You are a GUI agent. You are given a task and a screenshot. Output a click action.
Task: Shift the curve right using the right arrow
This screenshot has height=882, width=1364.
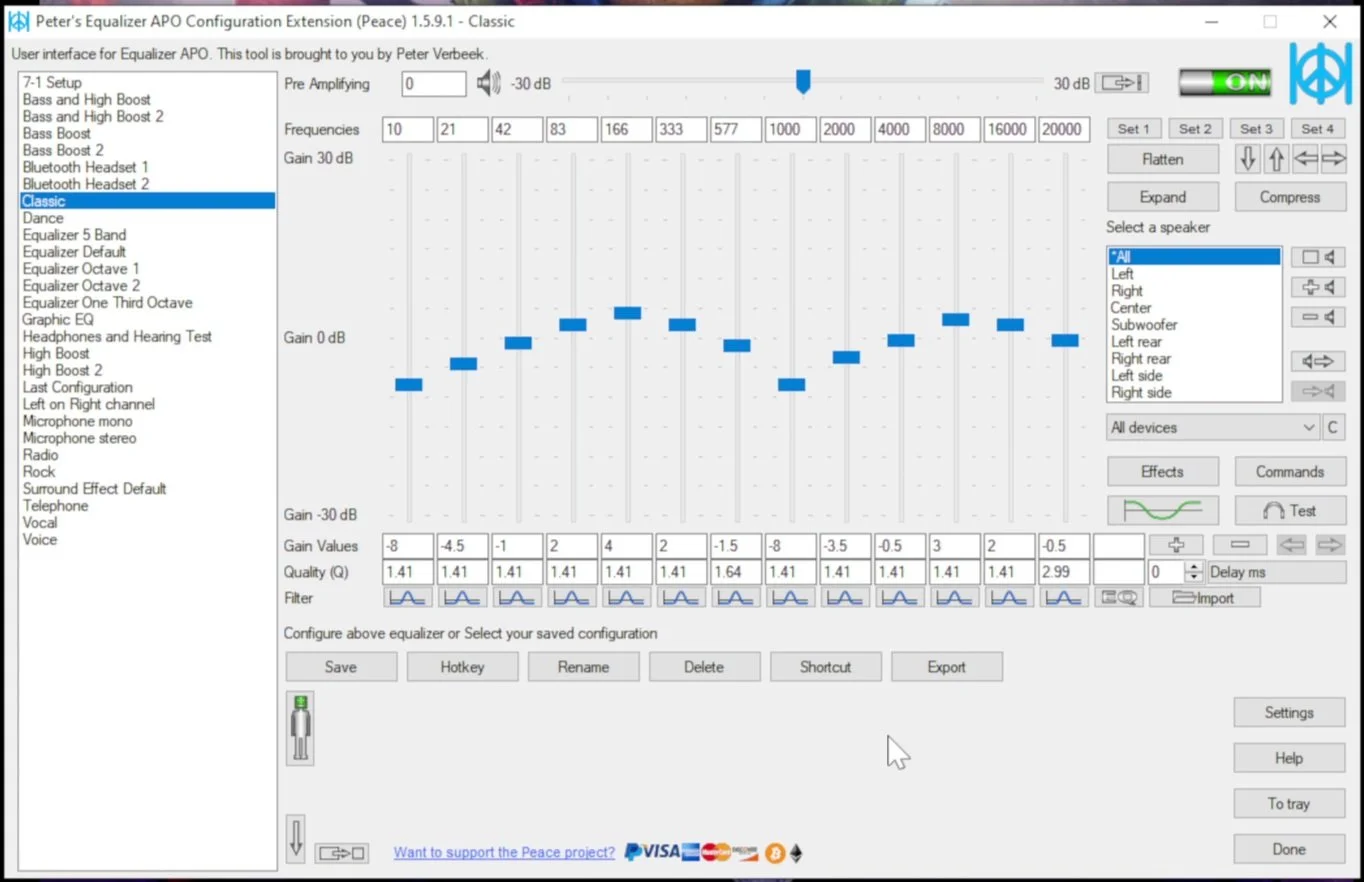click(x=1334, y=159)
